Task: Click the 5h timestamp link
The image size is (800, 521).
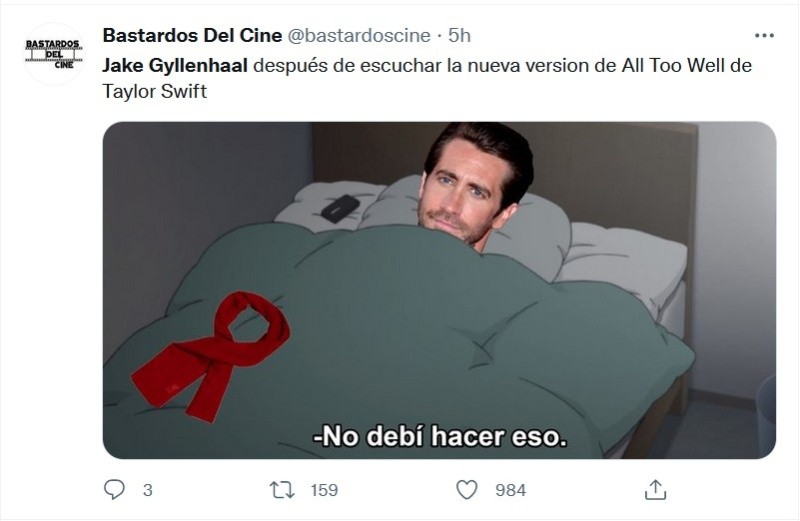Action: (x=459, y=35)
